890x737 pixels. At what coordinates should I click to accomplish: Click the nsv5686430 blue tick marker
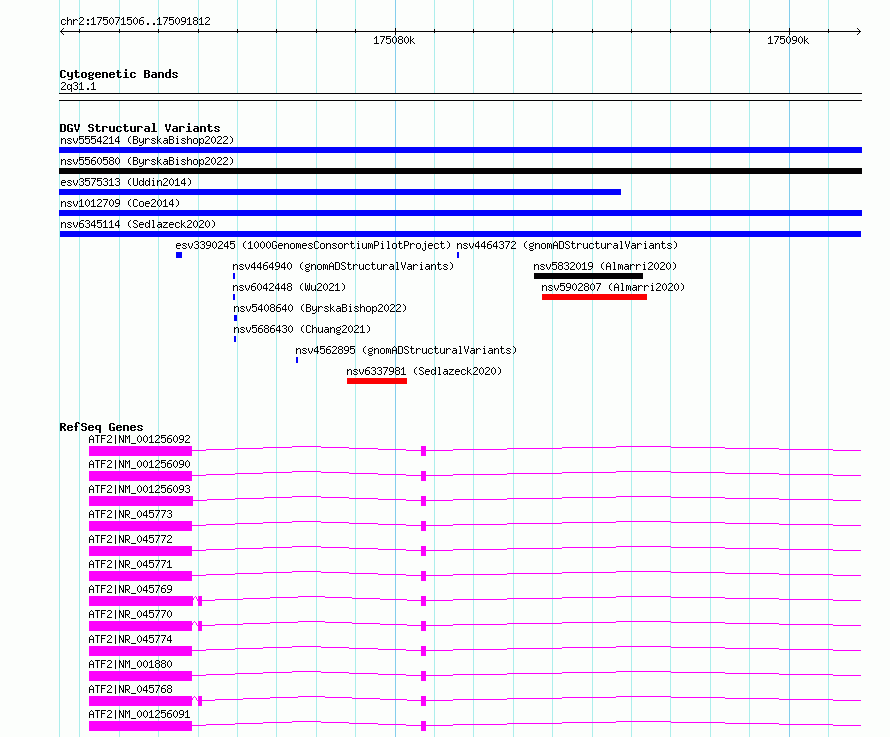[x=235, y=339]
